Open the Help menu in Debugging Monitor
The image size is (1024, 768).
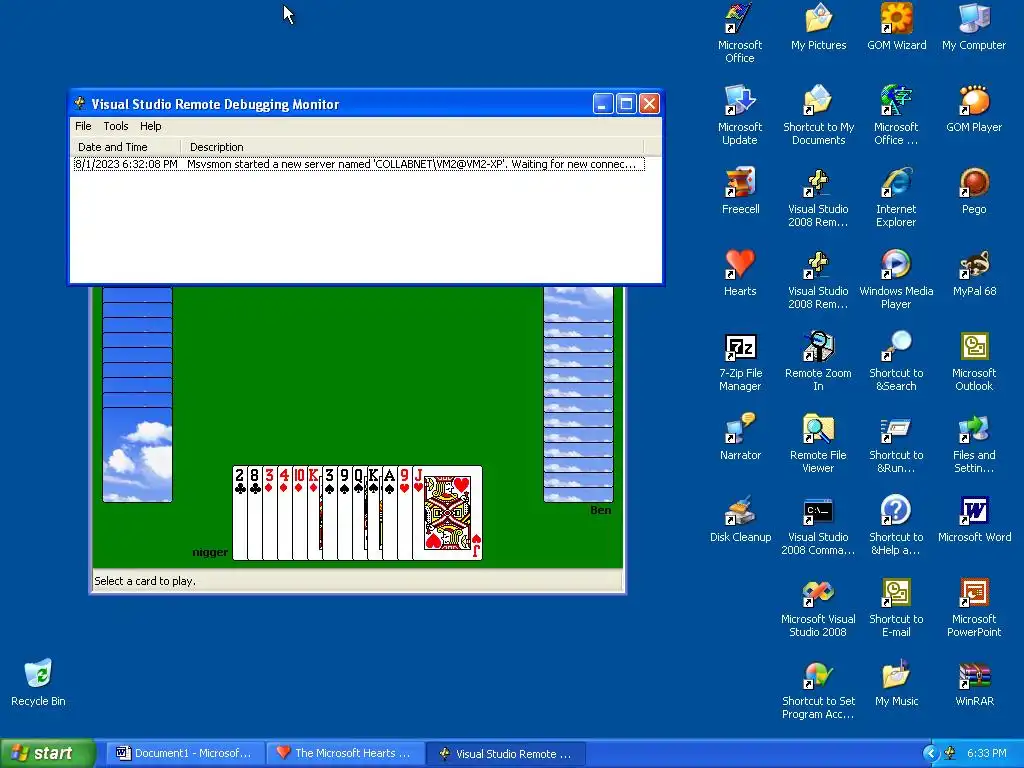(x=150, y=126)
